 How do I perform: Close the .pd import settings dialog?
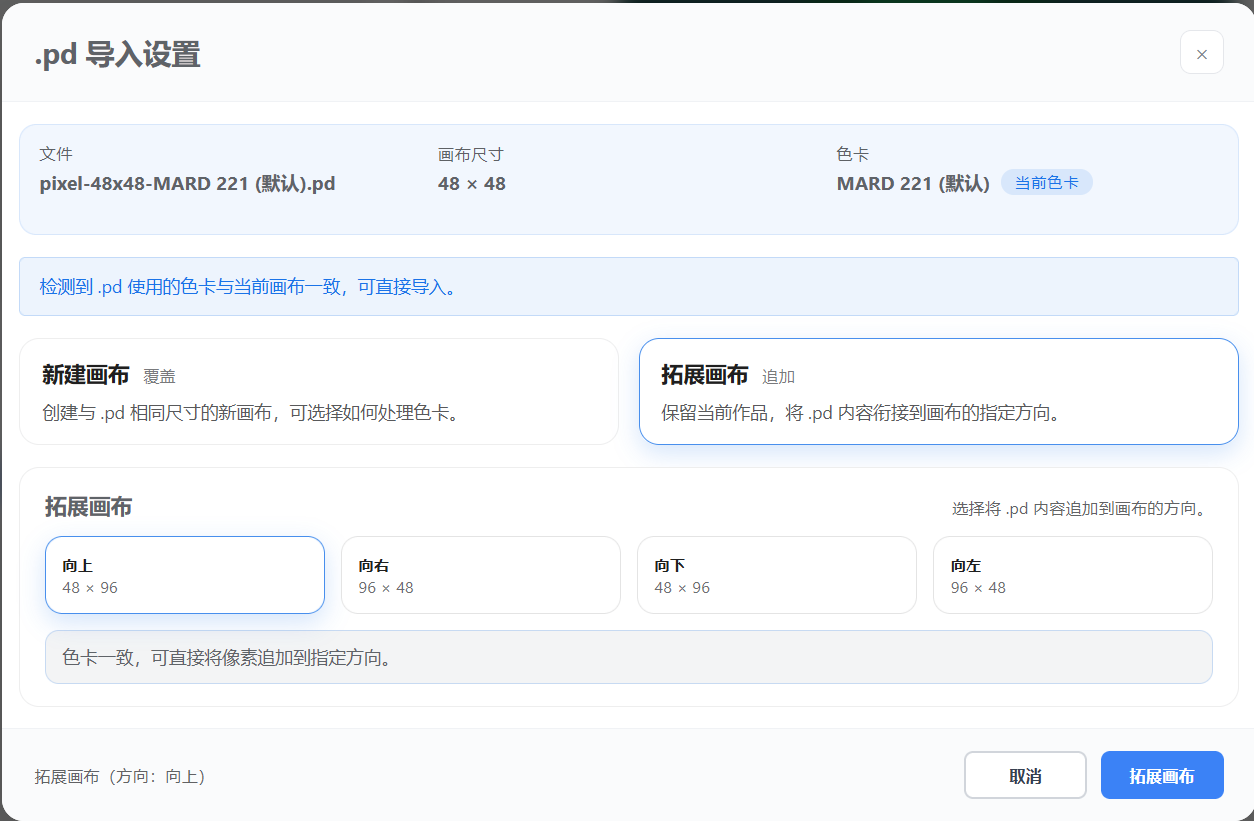[1201, 53]
